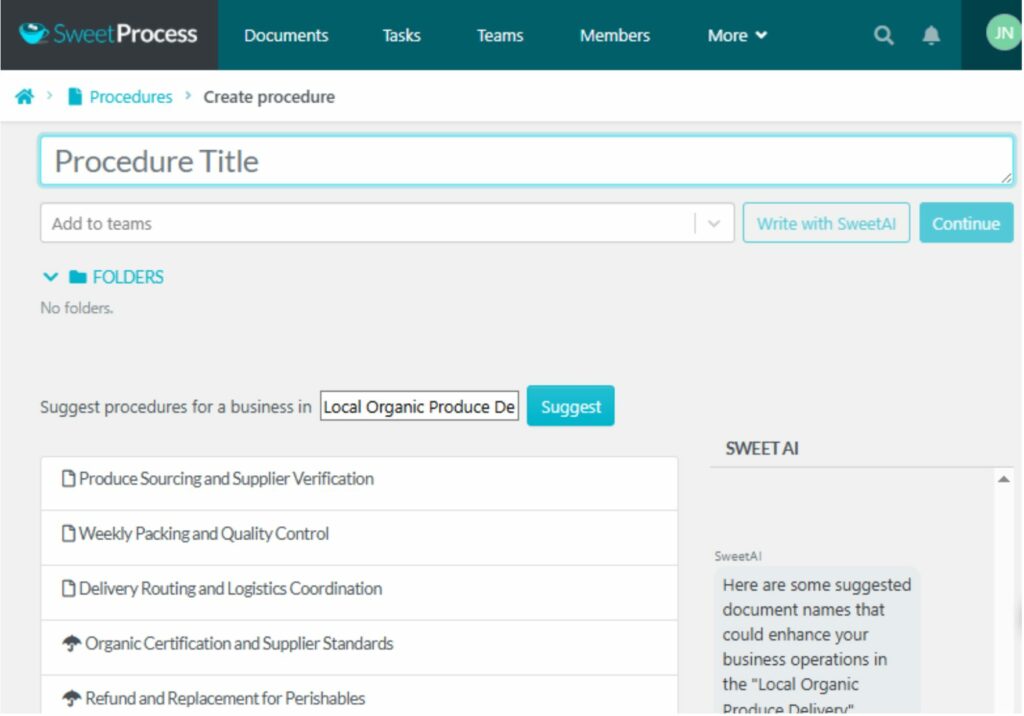Open the Add to teams dropdown arrow
Viewport: 1024px width, 716px height.
click(714, 223)
